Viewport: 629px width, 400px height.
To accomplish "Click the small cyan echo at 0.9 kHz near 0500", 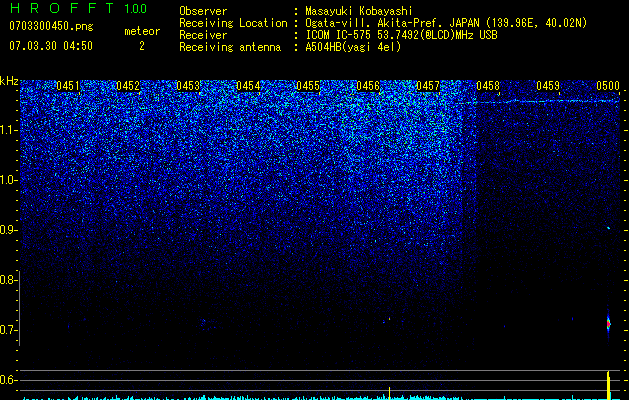I will (x=609, y=228).
